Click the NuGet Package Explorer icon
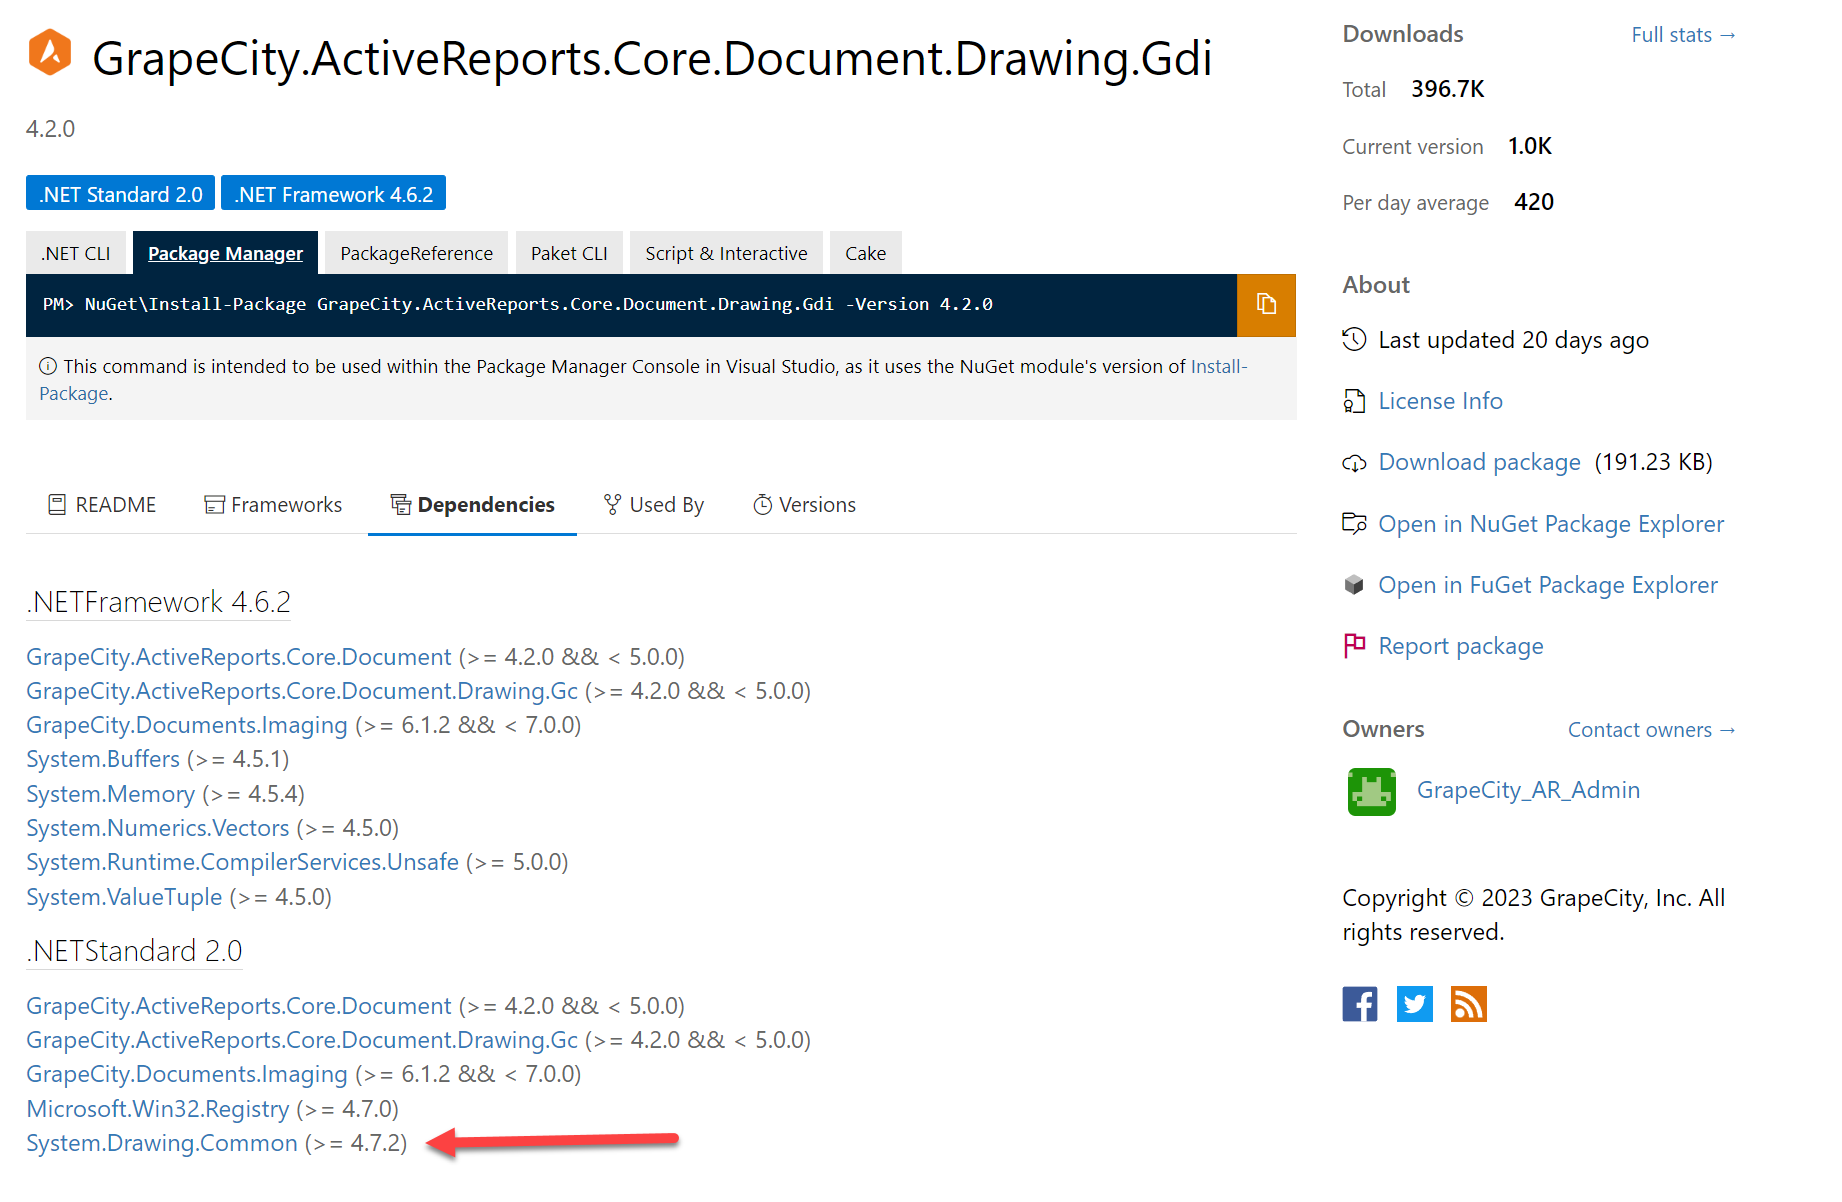This screenshot has height=1202, width=1842. [1354, 523]
